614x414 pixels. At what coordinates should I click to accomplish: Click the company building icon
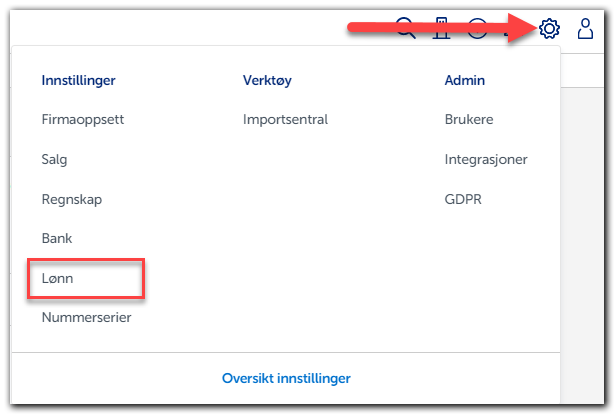440,28
